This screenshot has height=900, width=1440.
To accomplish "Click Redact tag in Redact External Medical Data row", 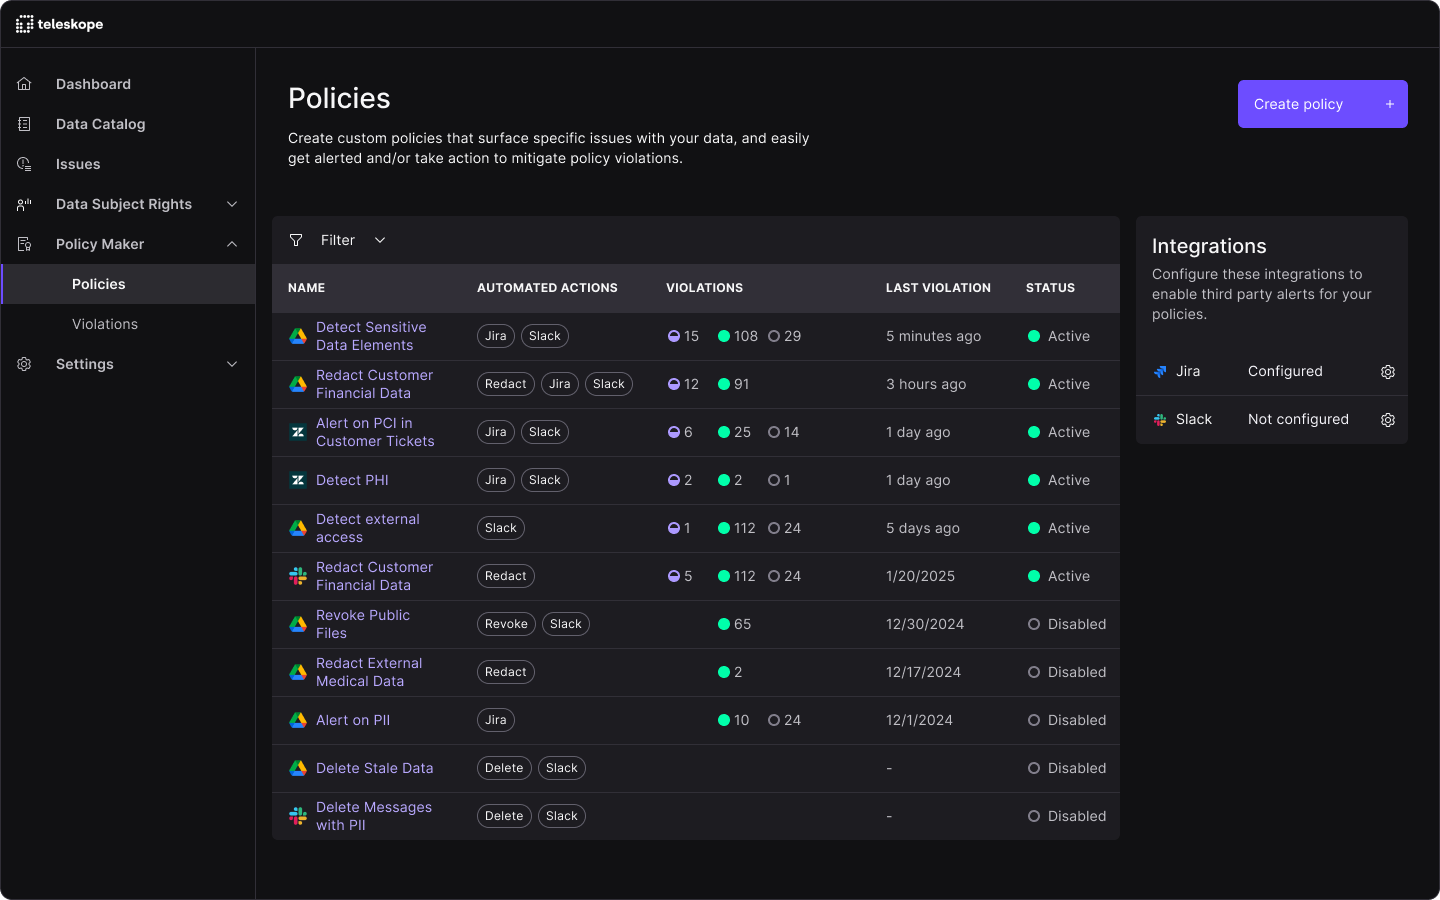I will [505, 672].
